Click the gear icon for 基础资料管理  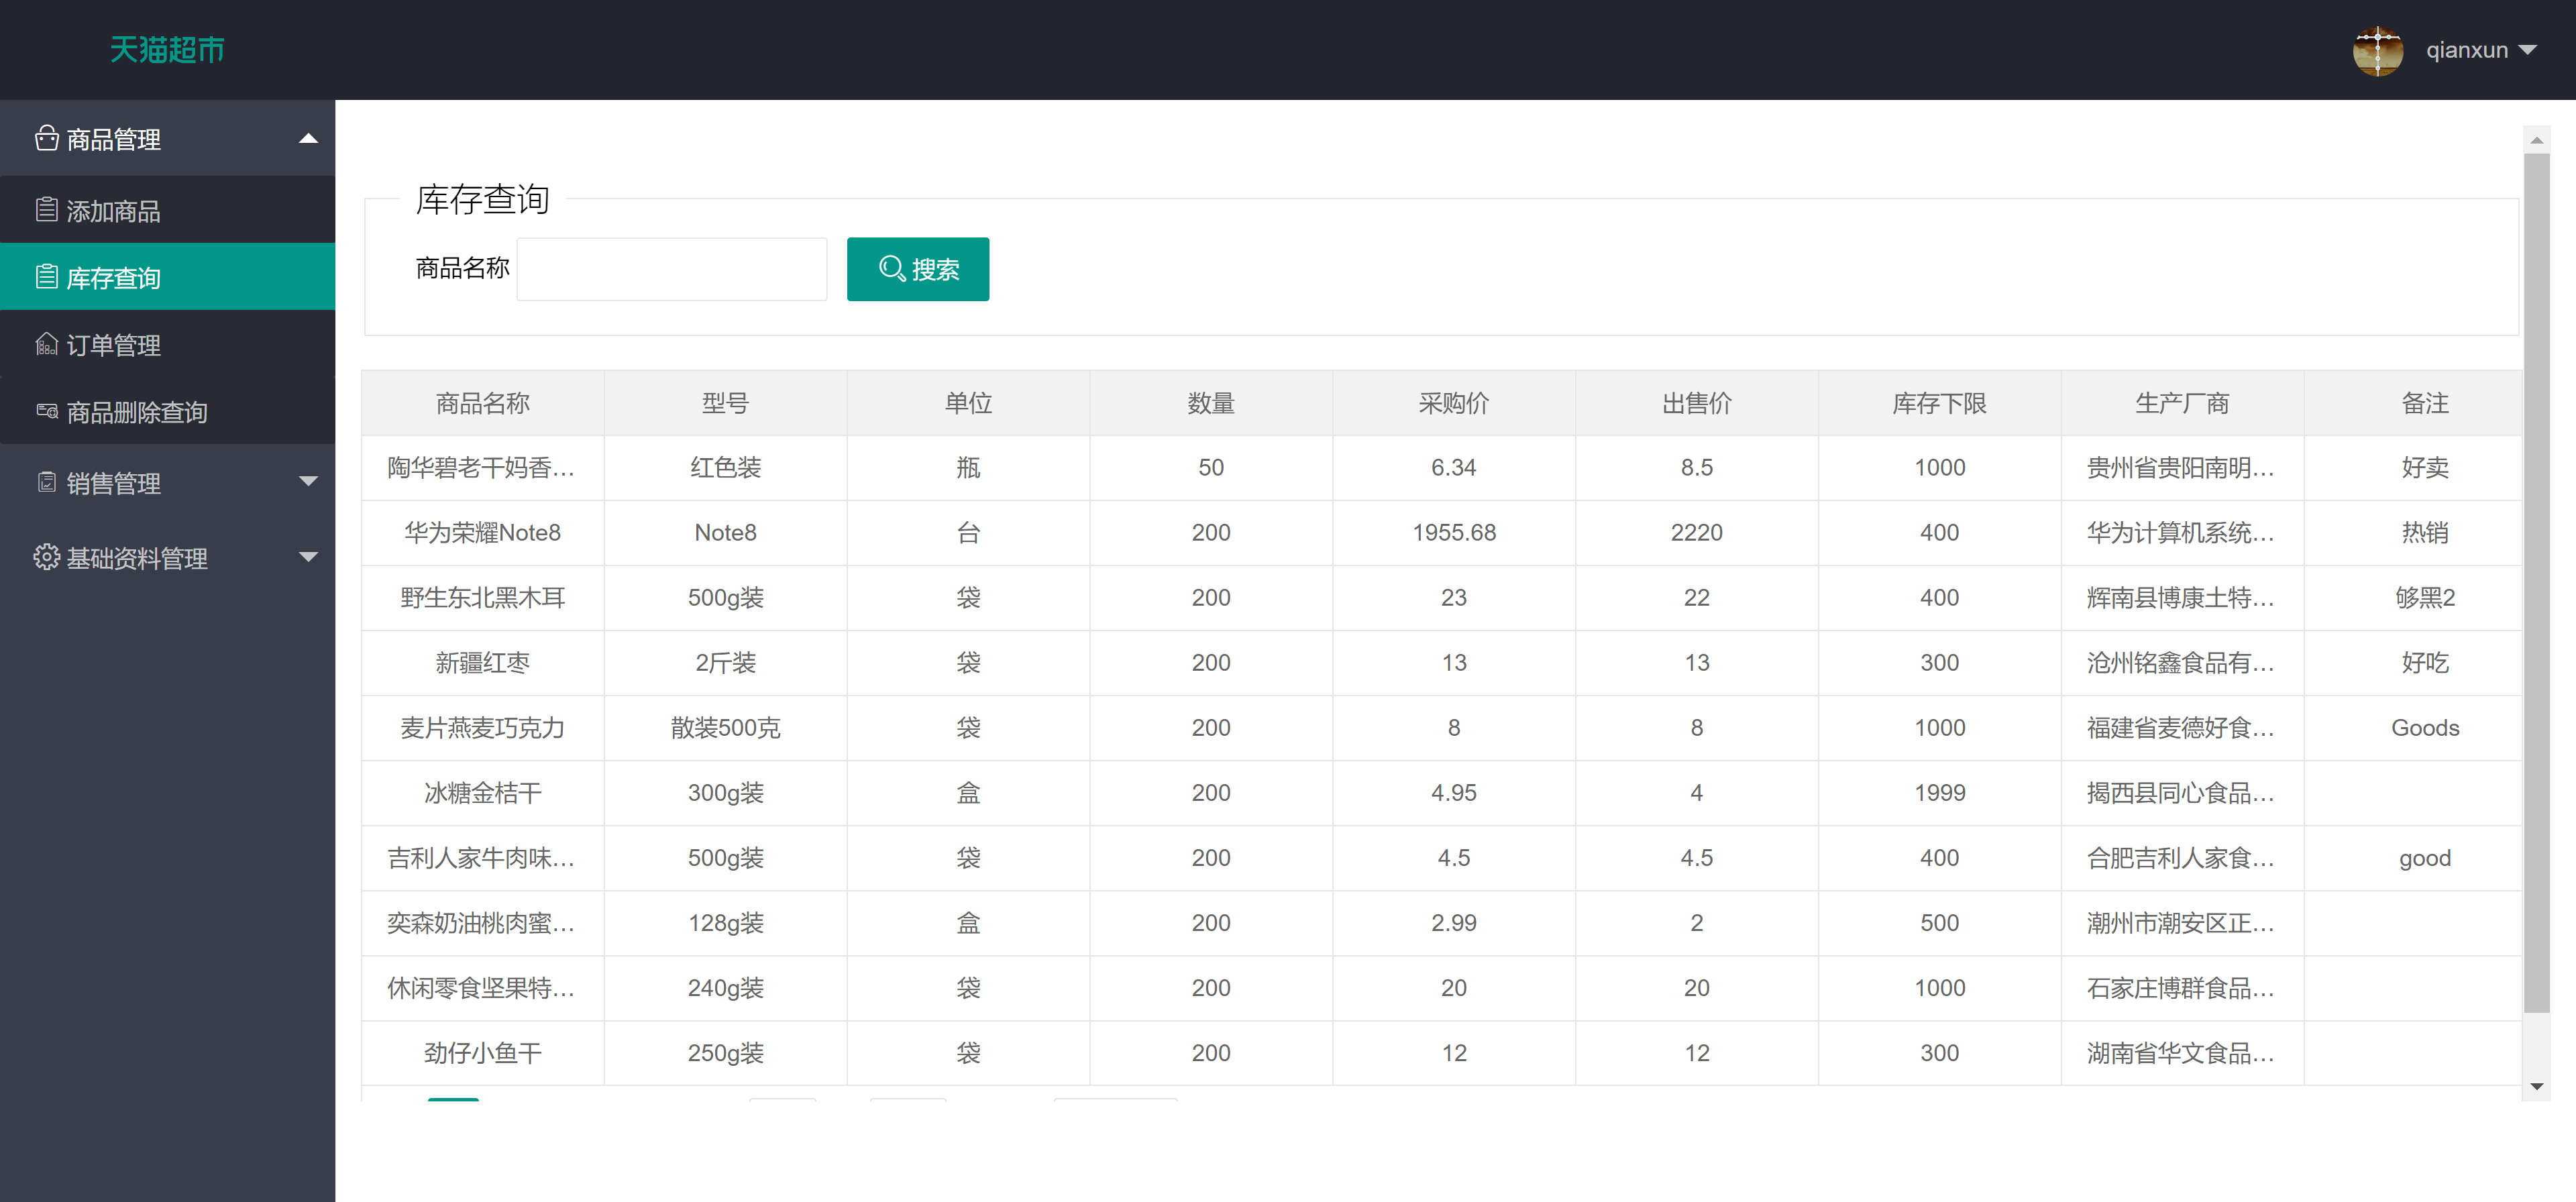[x=46, y=558]
